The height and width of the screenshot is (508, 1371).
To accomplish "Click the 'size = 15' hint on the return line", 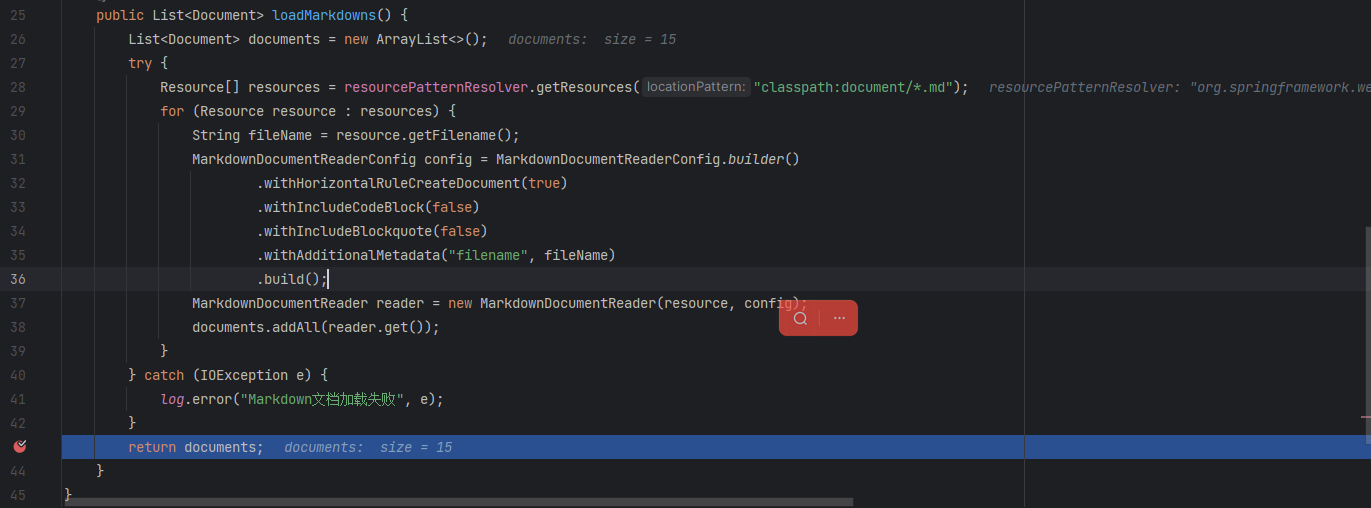I will pos(416,447).
